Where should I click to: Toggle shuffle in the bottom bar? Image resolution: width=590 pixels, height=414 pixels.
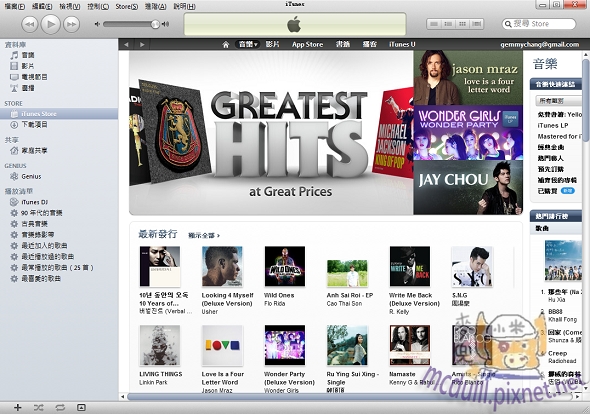(38, 407)
